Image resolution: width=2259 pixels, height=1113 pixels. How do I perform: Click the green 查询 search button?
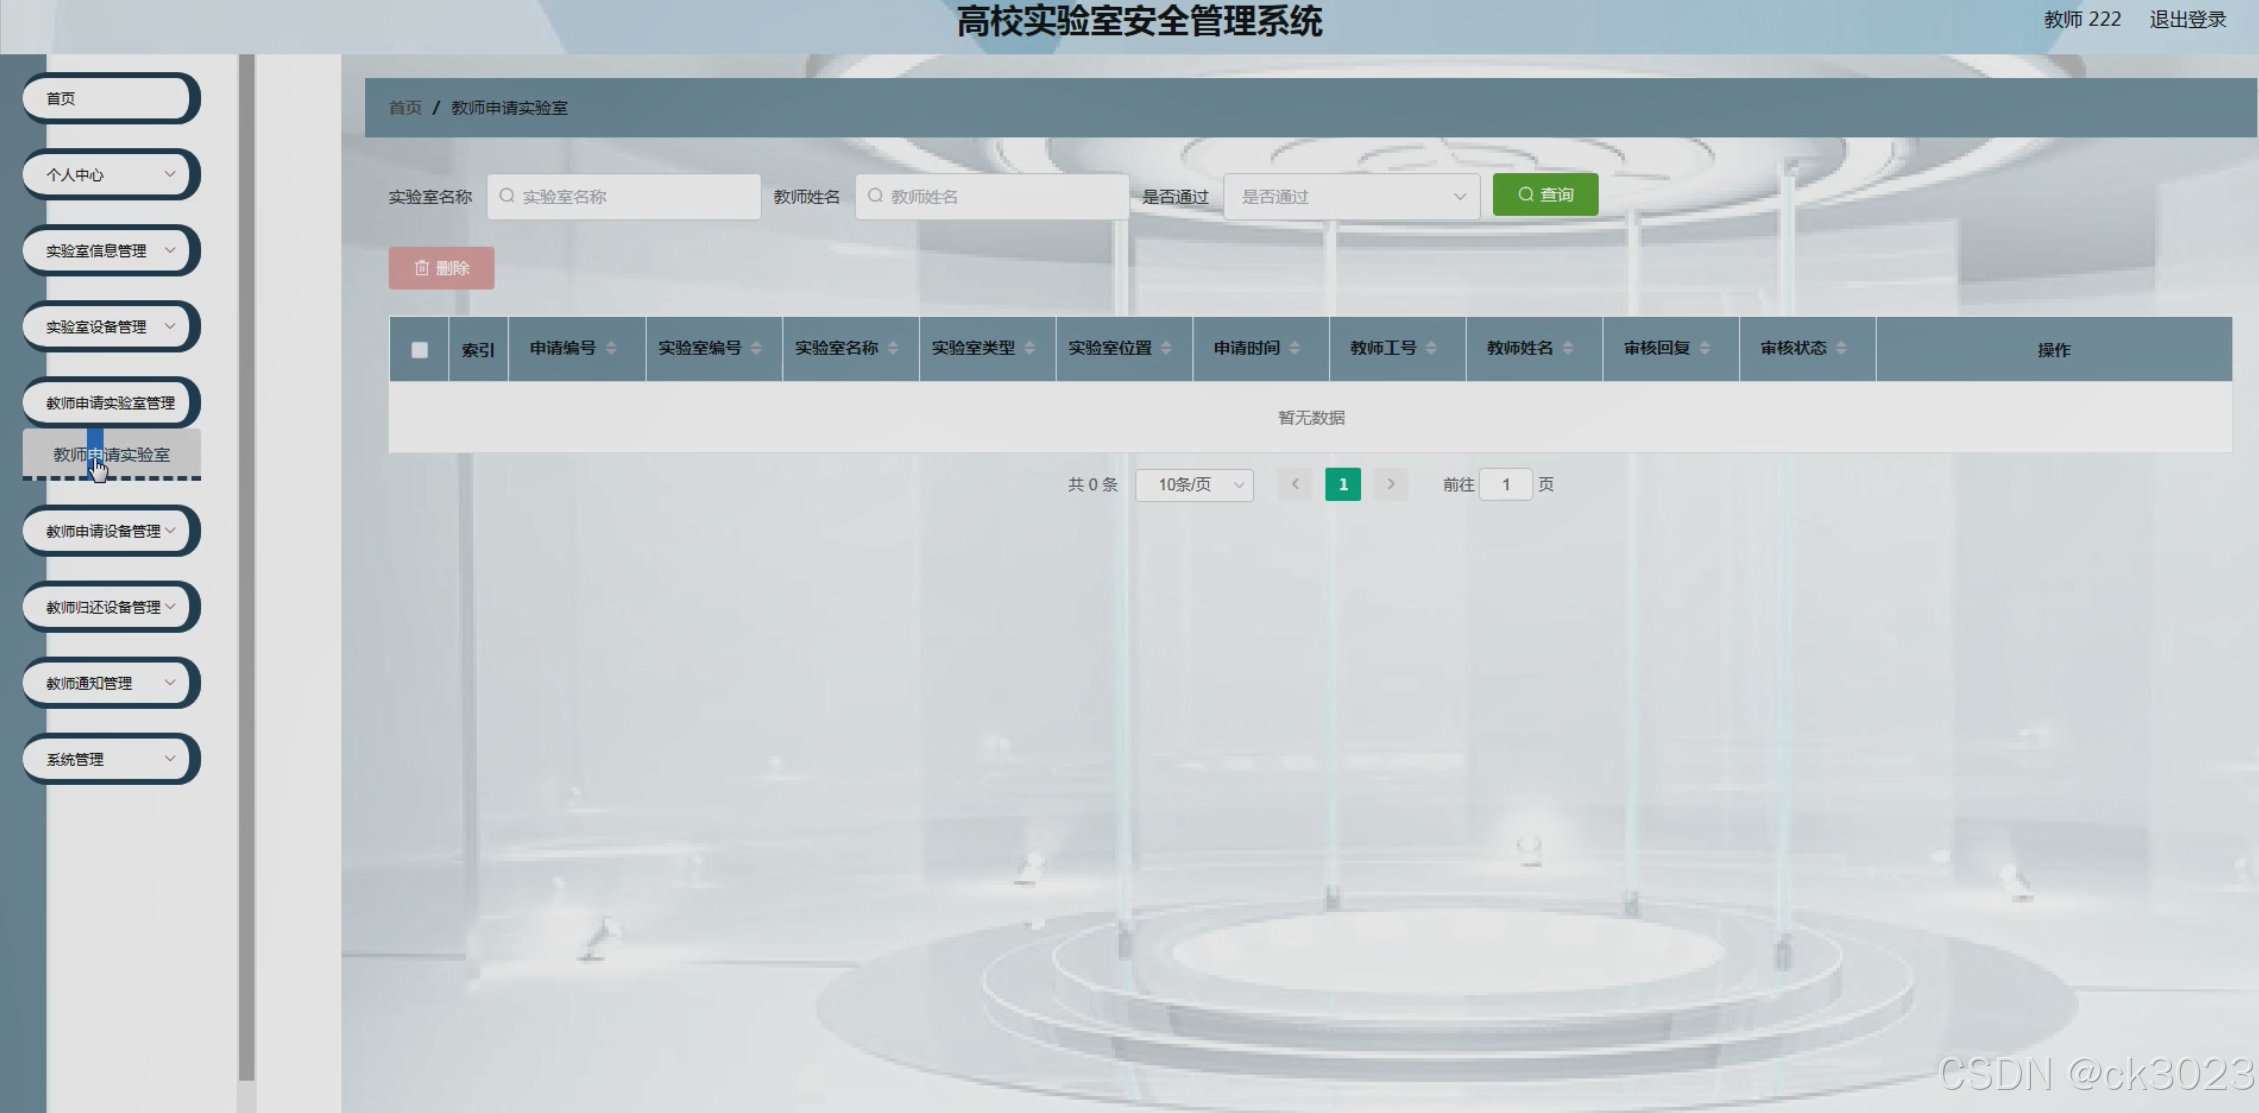click(x=1545, y=195)
